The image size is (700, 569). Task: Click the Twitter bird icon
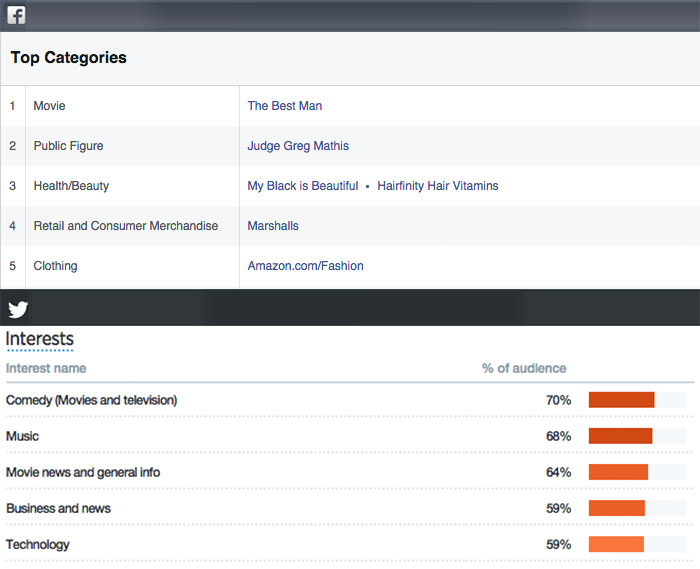(x=18, y=309)
